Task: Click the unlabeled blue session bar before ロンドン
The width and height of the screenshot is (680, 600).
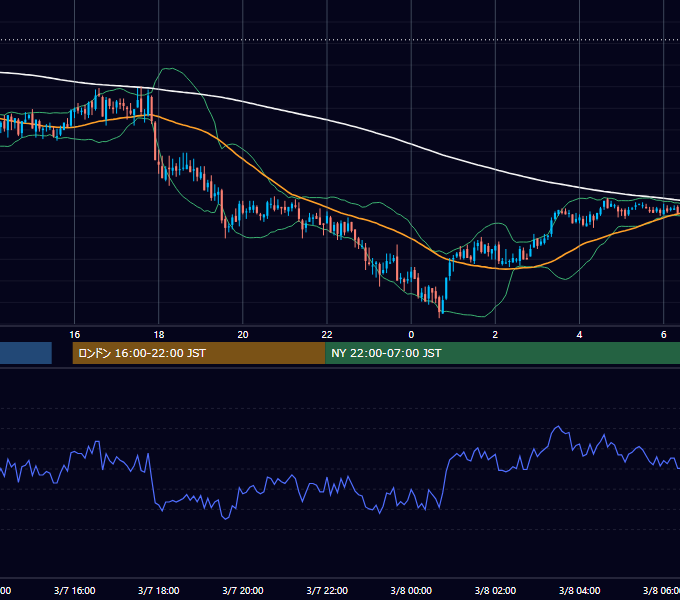Action: tap(26, 353)
